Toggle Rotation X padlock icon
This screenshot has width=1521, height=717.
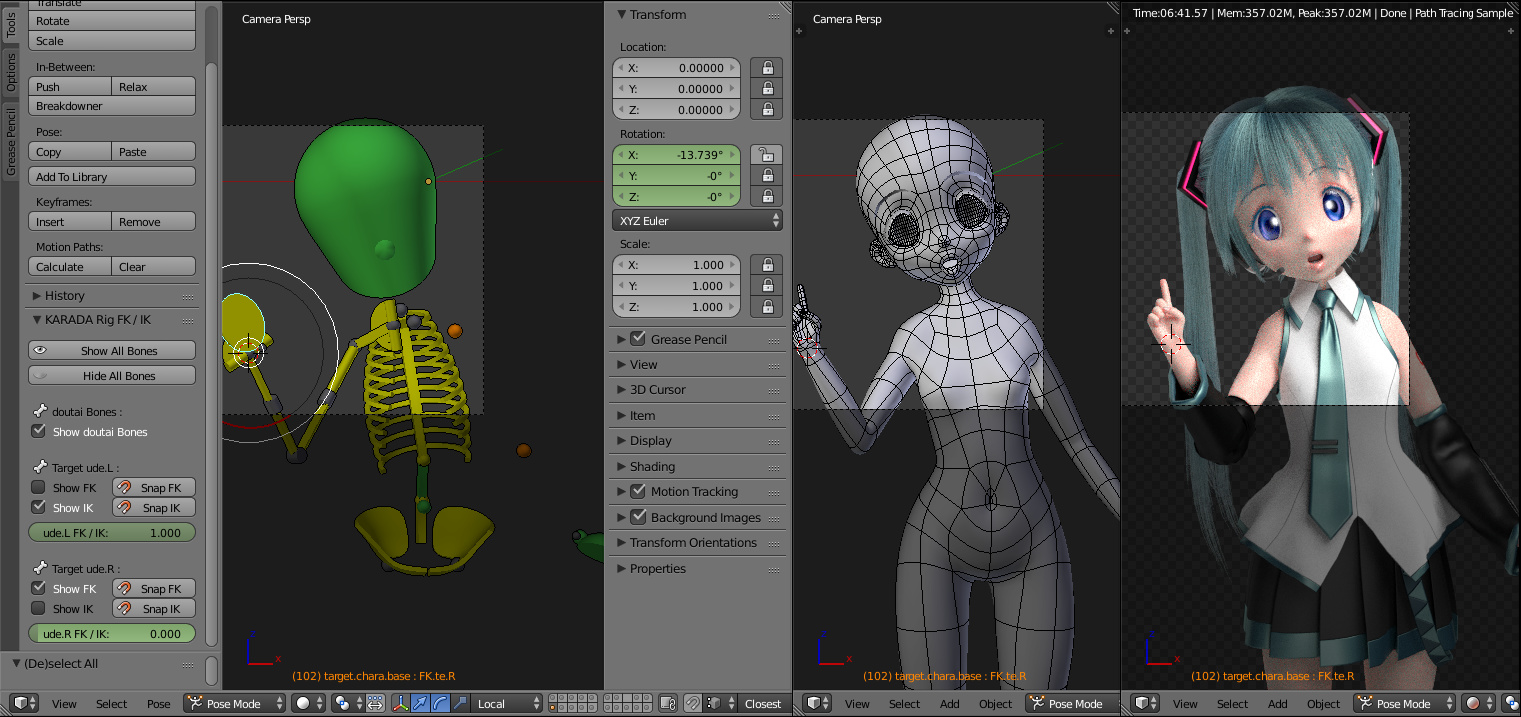click(767, 155)
